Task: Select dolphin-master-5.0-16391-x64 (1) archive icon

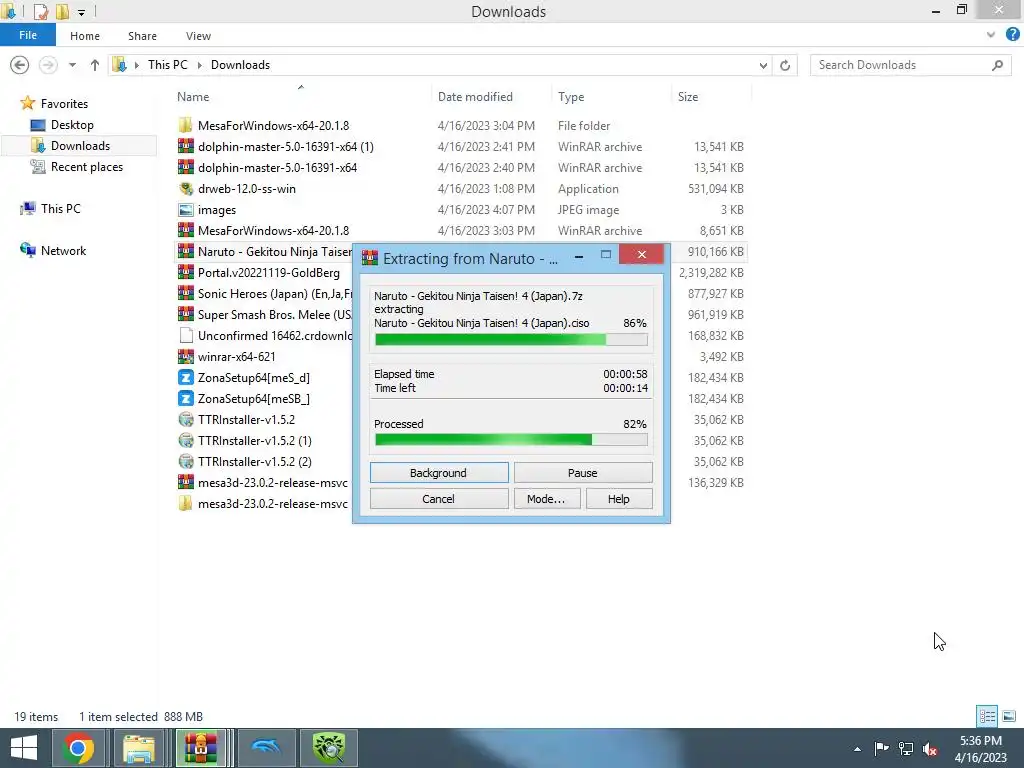Action: pos(185,146)
